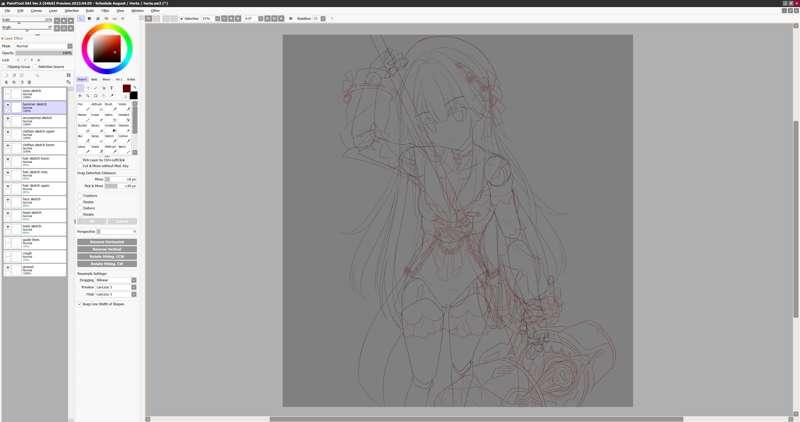Click the Undo button in the quick bar
Viewport: 800px width, 422px height.
148,18
